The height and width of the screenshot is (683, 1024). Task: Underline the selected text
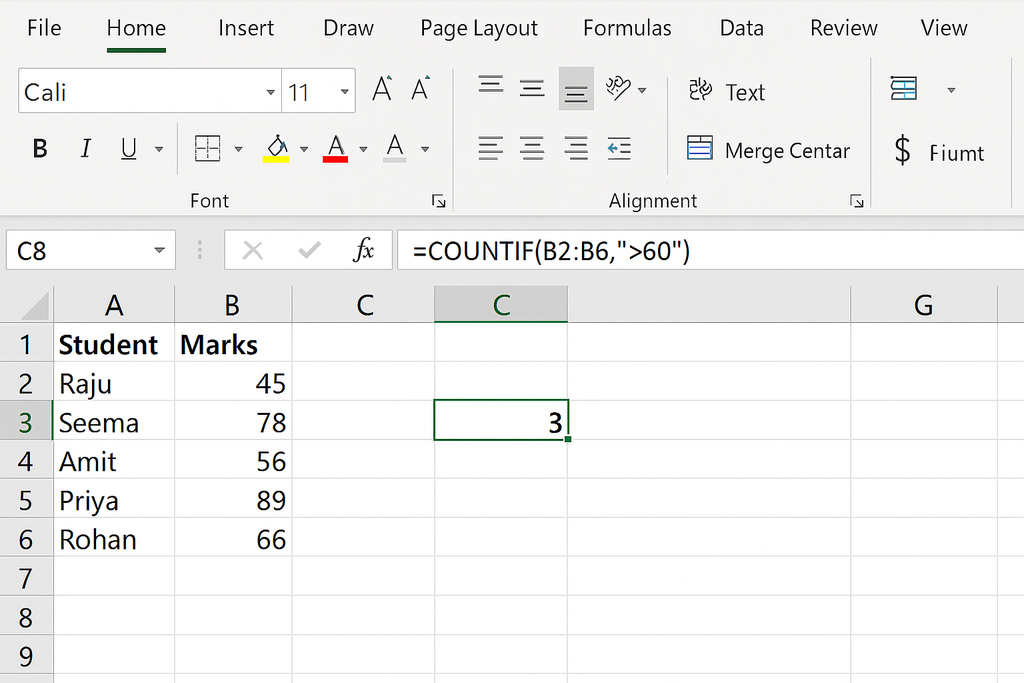[128, 148]
